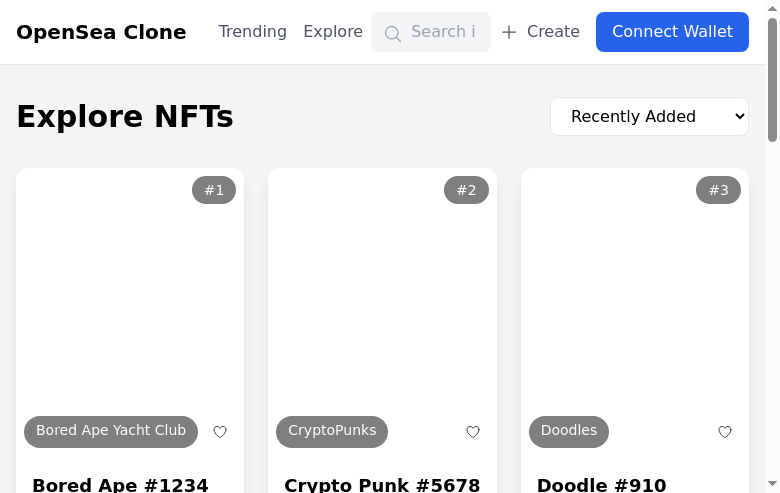Go to the Trending page

pyautogui.click(x=253, y=31)
